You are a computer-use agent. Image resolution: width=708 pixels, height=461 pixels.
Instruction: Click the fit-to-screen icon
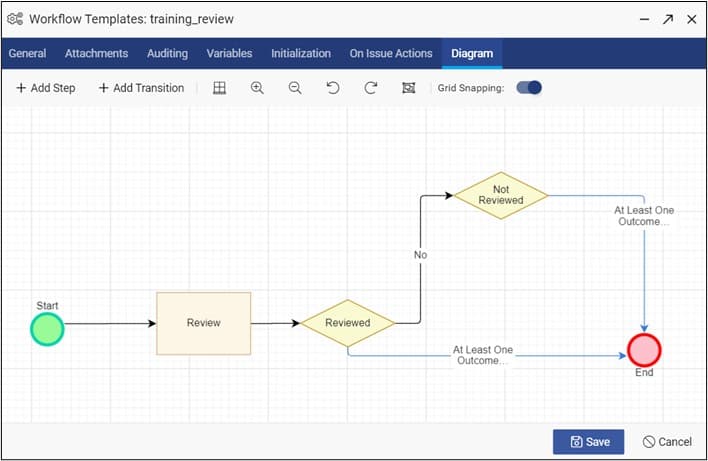tap(408, 88)
